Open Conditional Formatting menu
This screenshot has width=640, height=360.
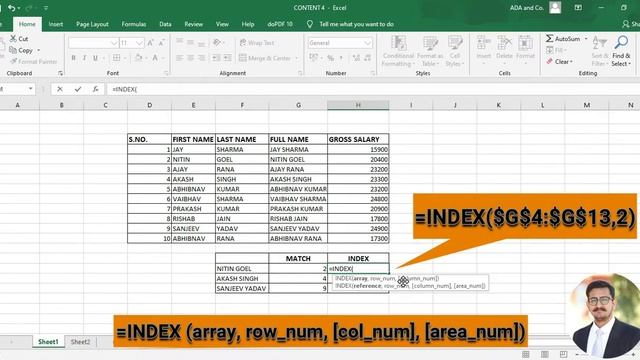pyautogui.click(x=398, y=51)
